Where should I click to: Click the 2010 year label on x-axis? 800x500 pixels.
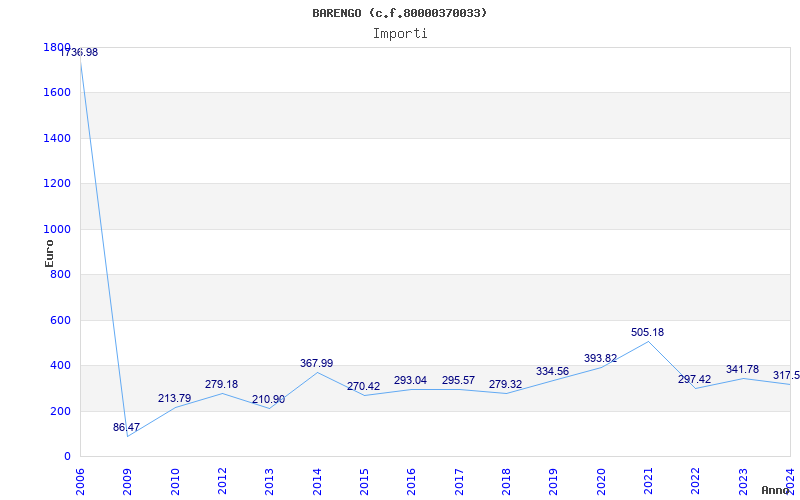(x=175, y=482)
